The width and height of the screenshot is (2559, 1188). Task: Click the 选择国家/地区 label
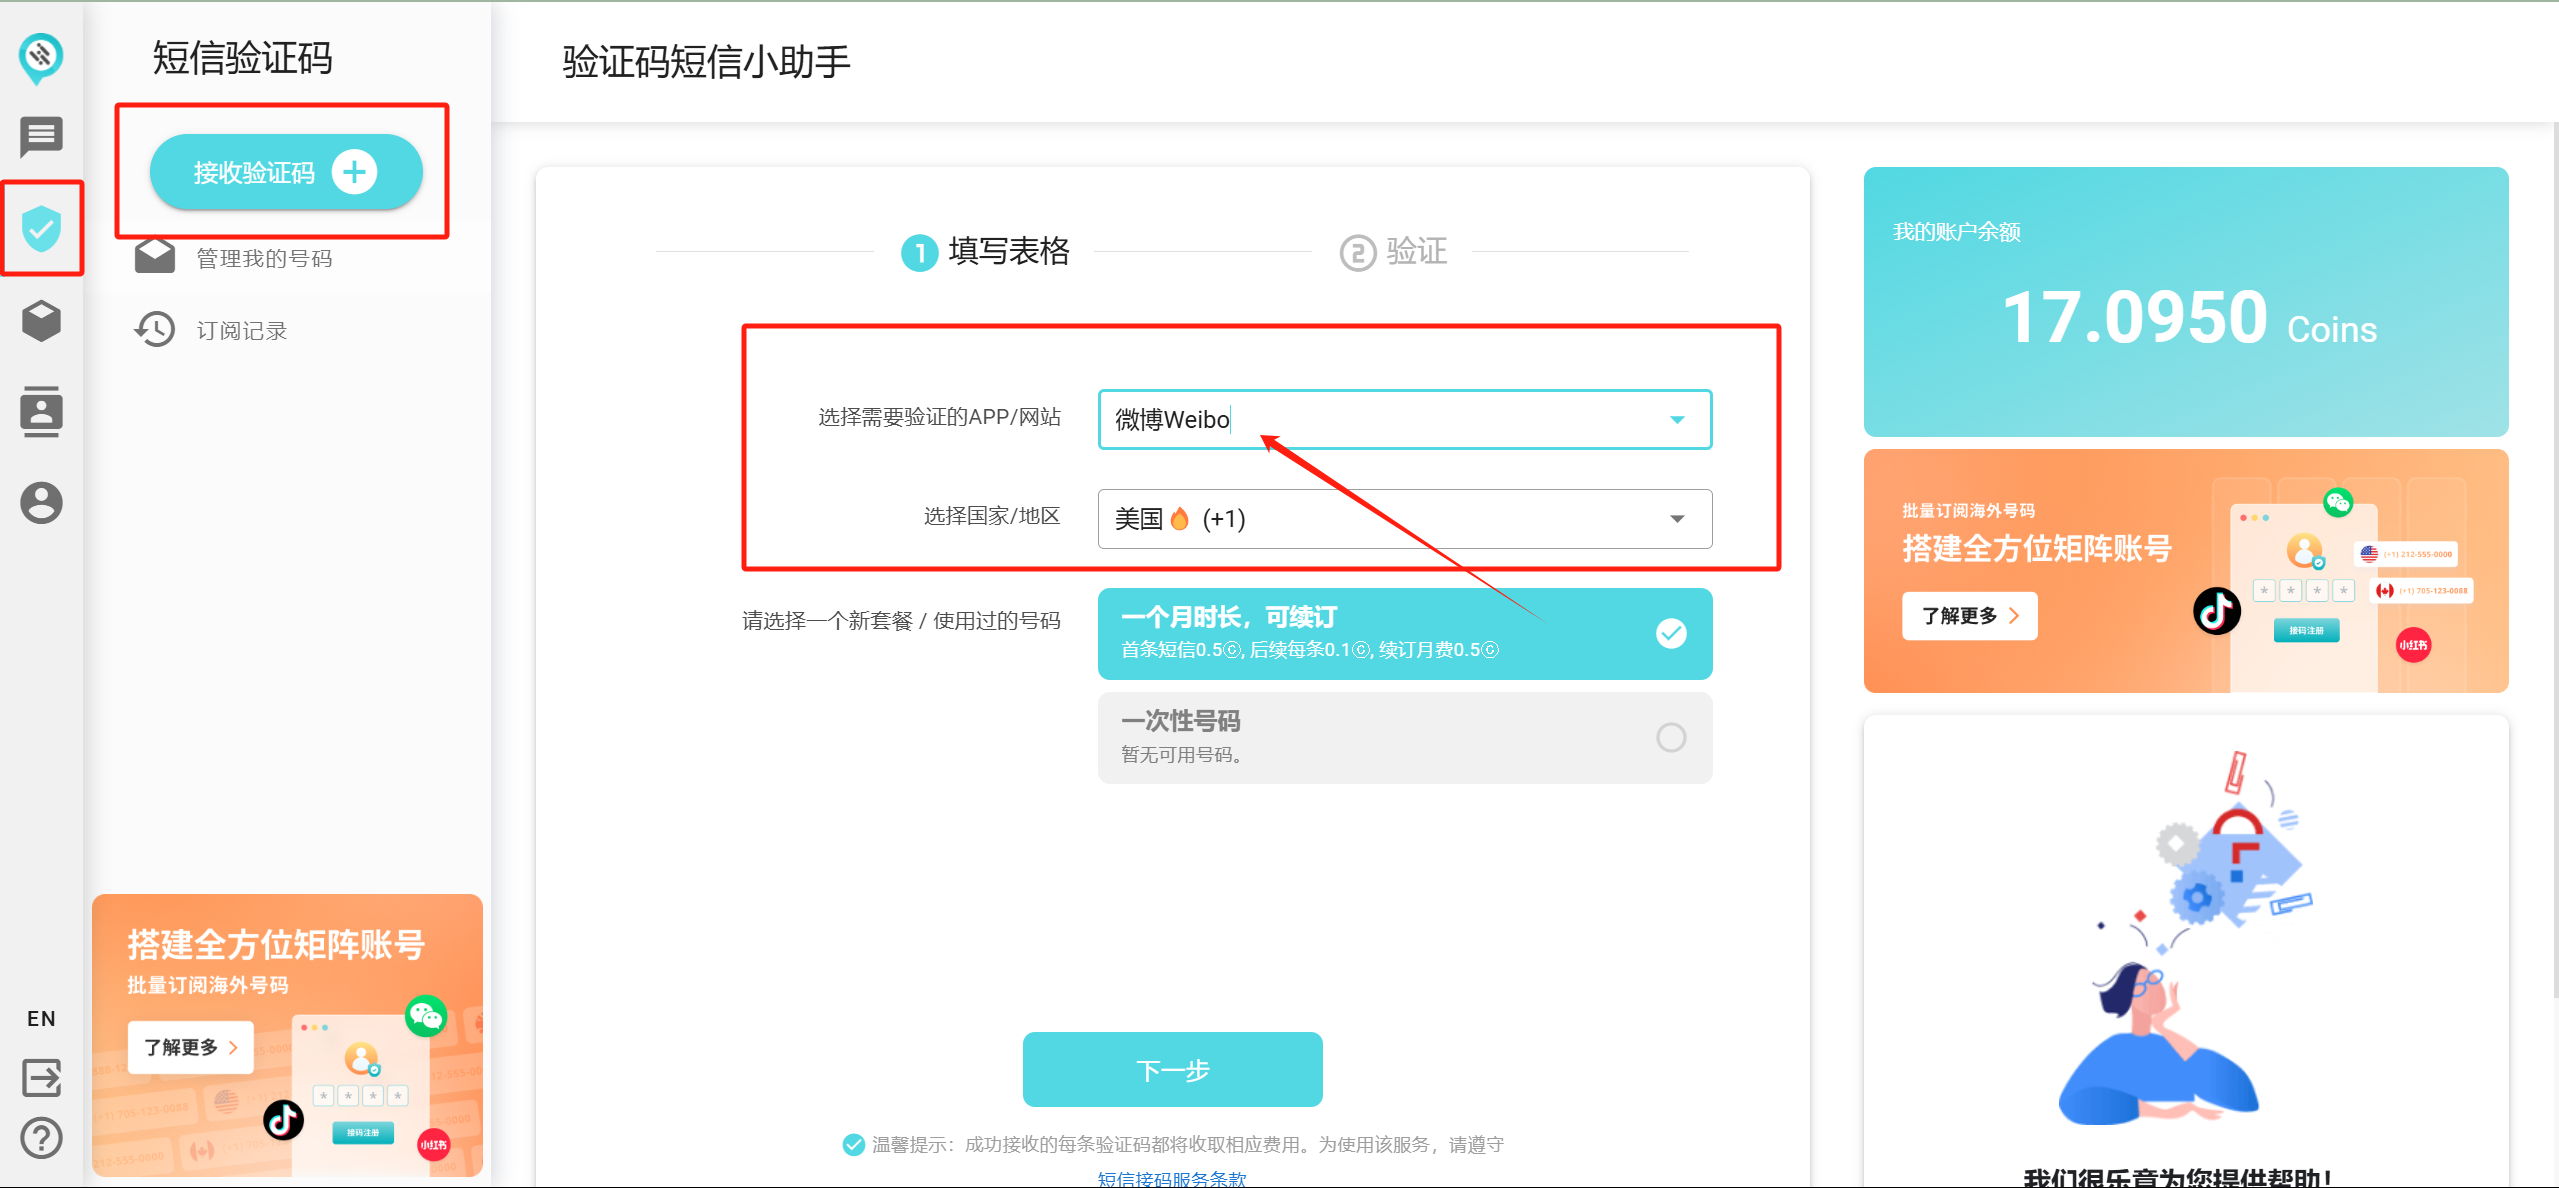click(991, 516)
